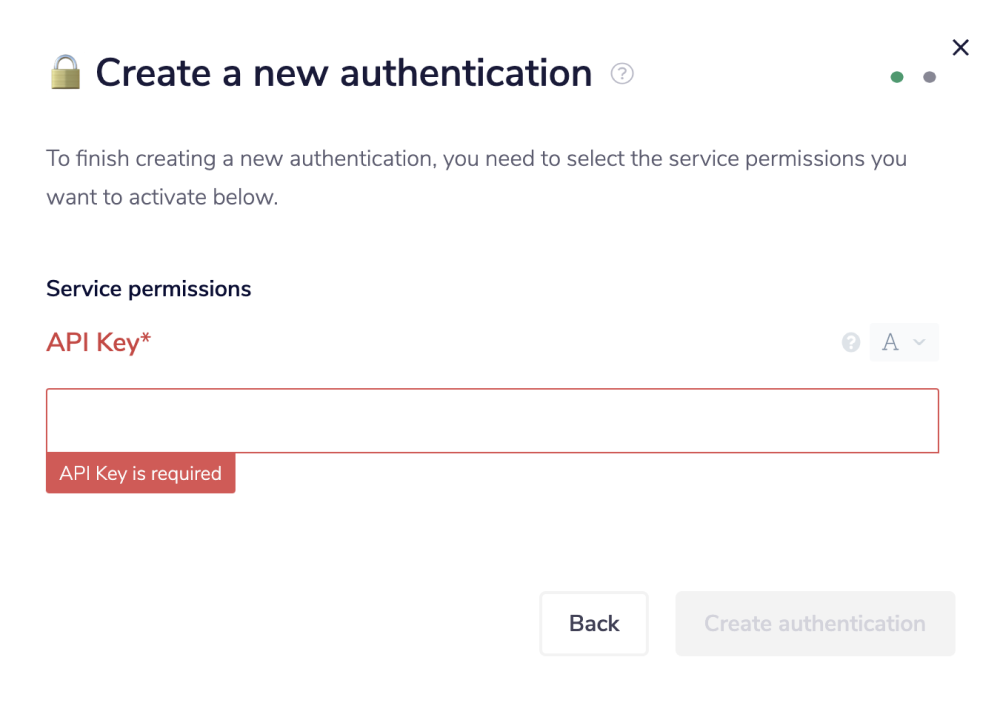The image size is (1000, 703).
Task: Close the authentication dialog with the X
Action: coord(961,47)
